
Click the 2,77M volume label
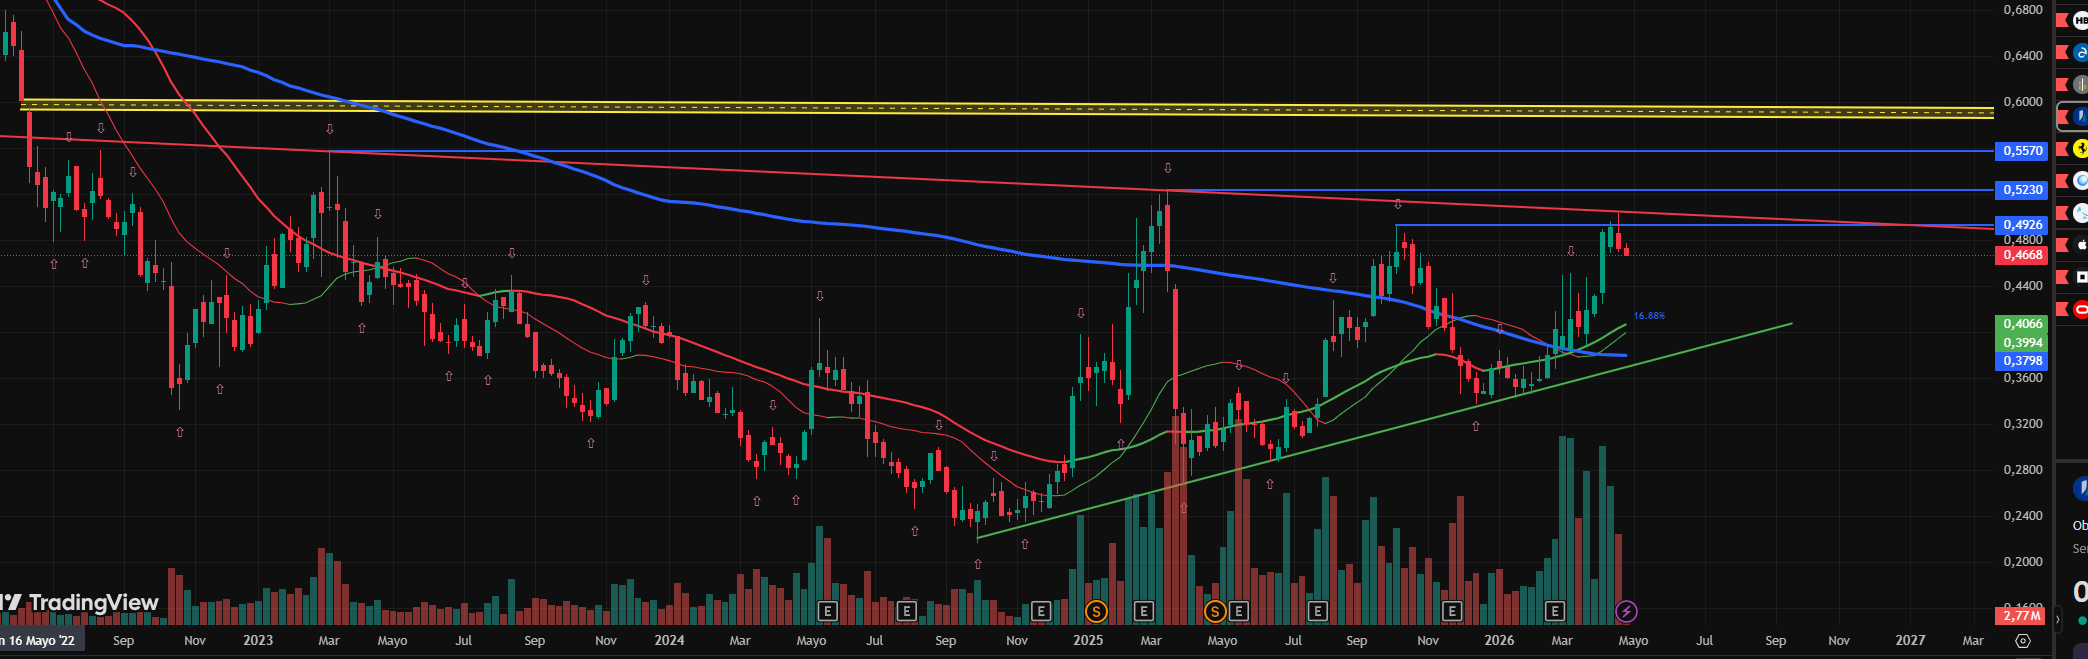pos(2020,616)
